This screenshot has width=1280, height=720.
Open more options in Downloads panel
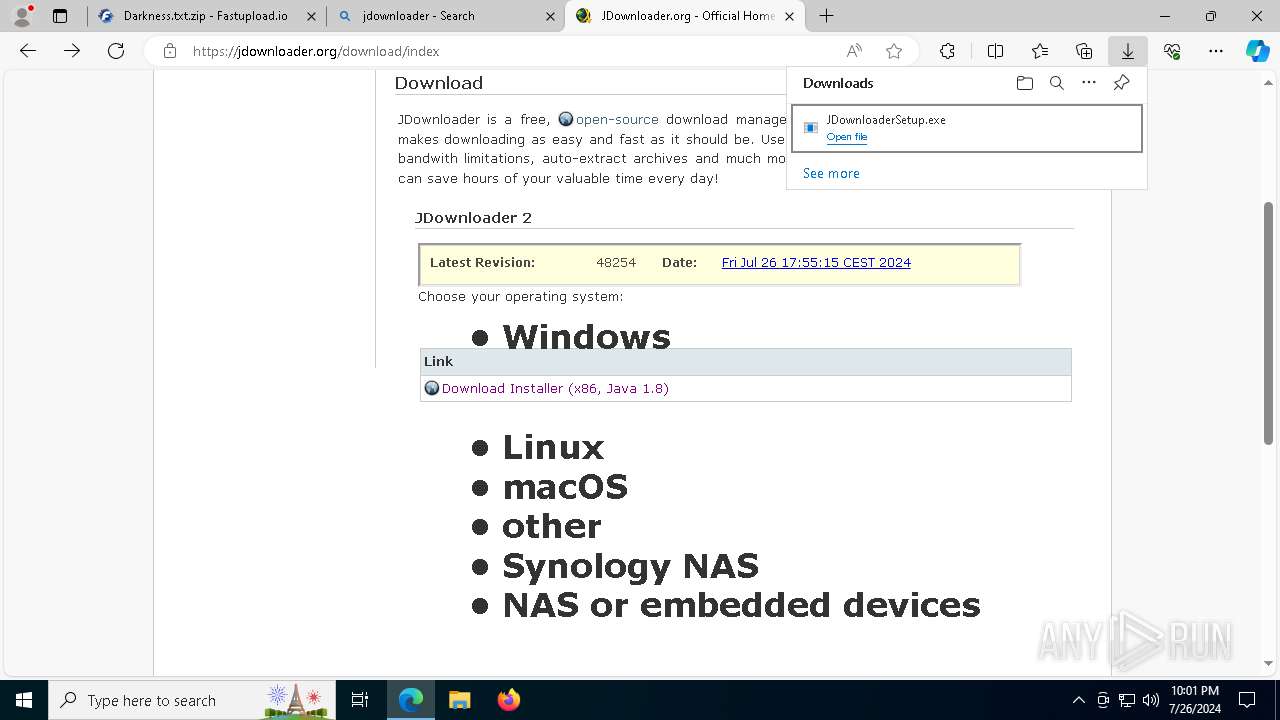click(x=1089, y=83)
